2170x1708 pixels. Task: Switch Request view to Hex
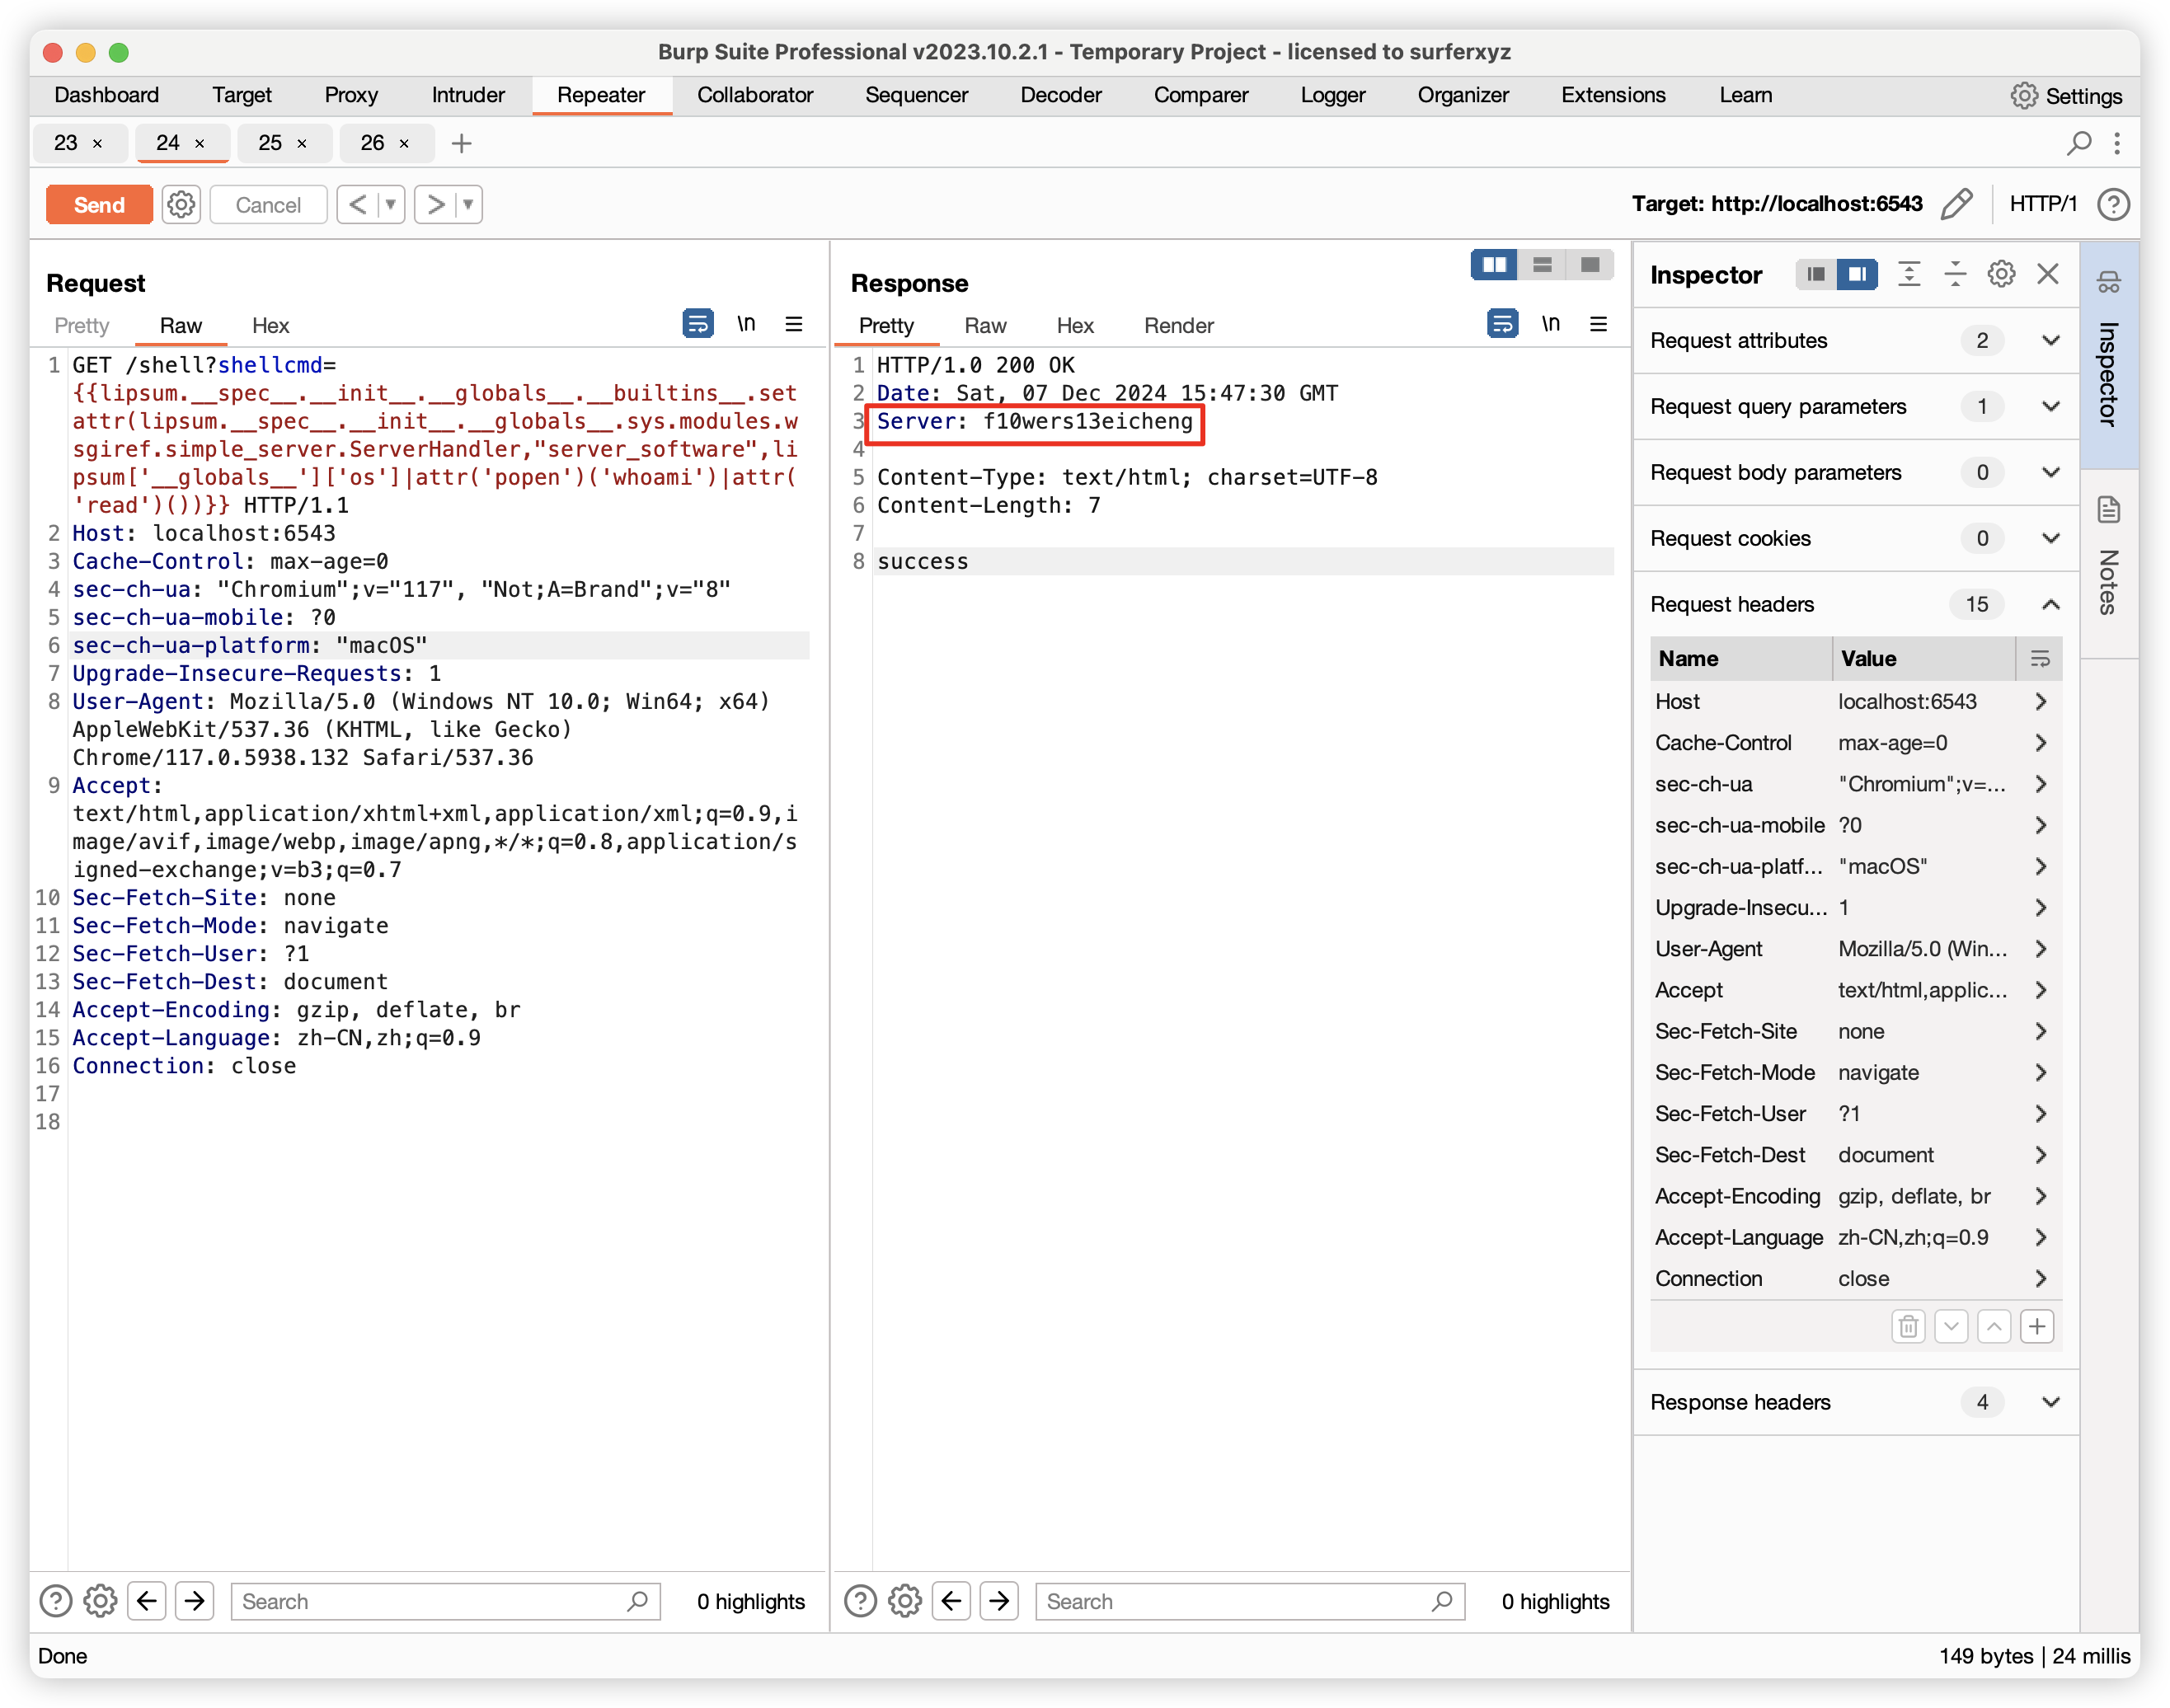point(270,326)
